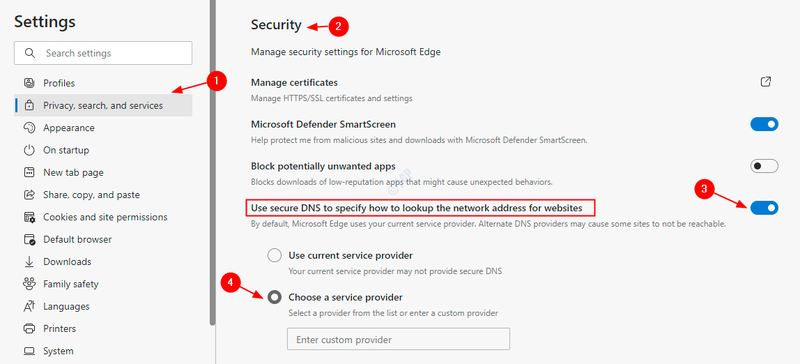800x364 pixels.
Task: Click the Share, copy, and paste icon
Action: 30,195
